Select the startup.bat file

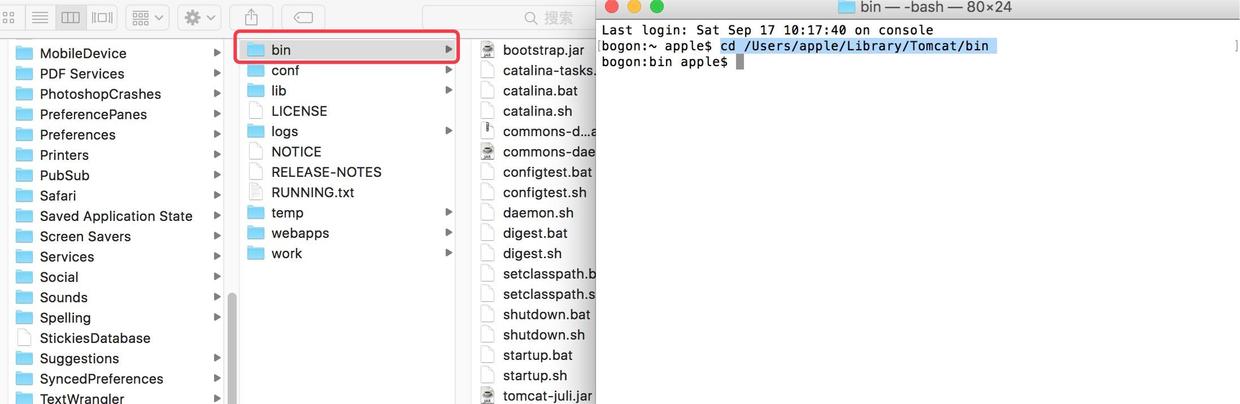(527, 355)
